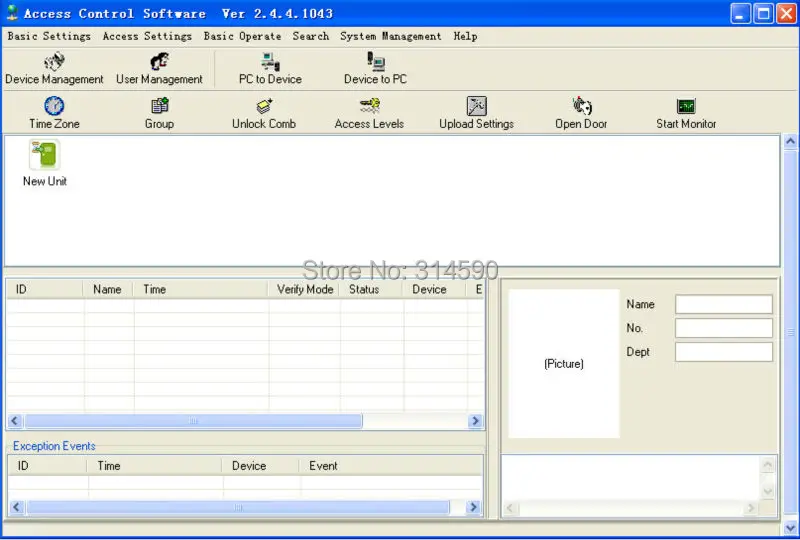Open the Basic Operate menu
800x540 pixels.
coord(242,36)
